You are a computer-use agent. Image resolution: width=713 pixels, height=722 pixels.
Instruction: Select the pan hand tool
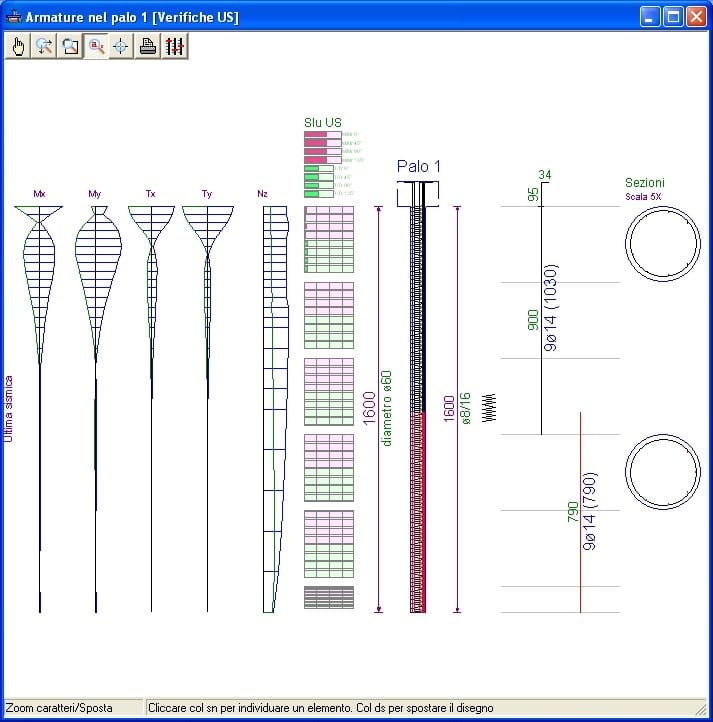coord(18,46)
